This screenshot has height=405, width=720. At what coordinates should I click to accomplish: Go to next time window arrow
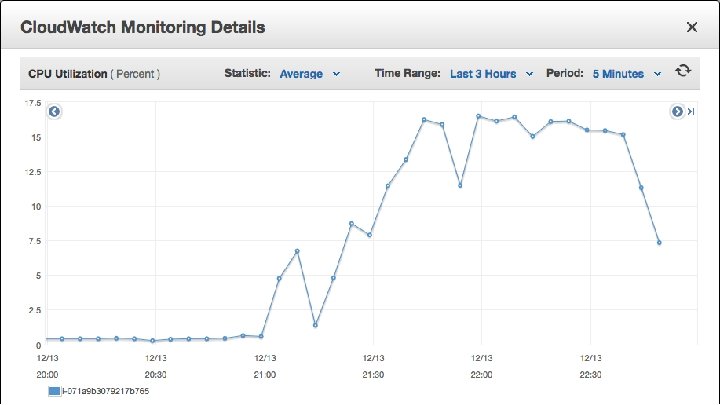[x=677, y=112]
